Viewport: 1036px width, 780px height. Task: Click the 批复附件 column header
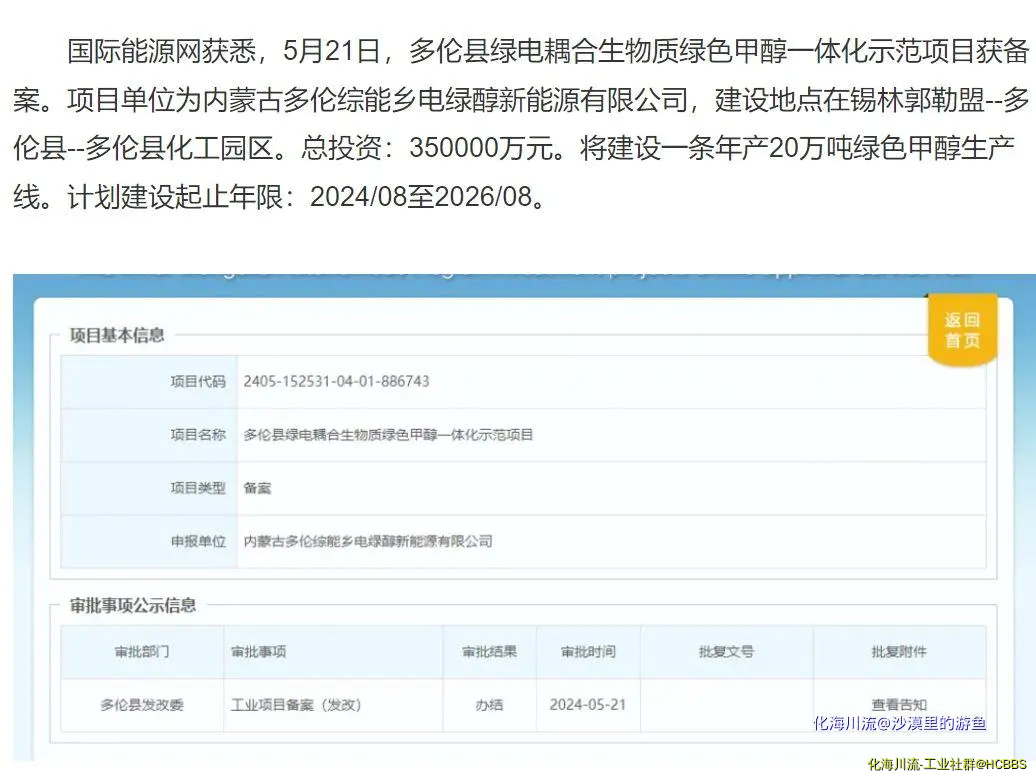[899, 652]
